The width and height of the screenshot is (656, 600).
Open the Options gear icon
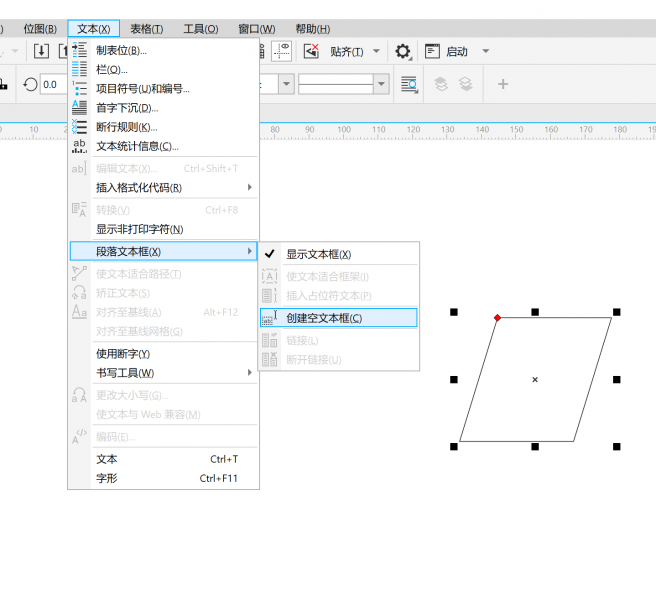[403, 51]
